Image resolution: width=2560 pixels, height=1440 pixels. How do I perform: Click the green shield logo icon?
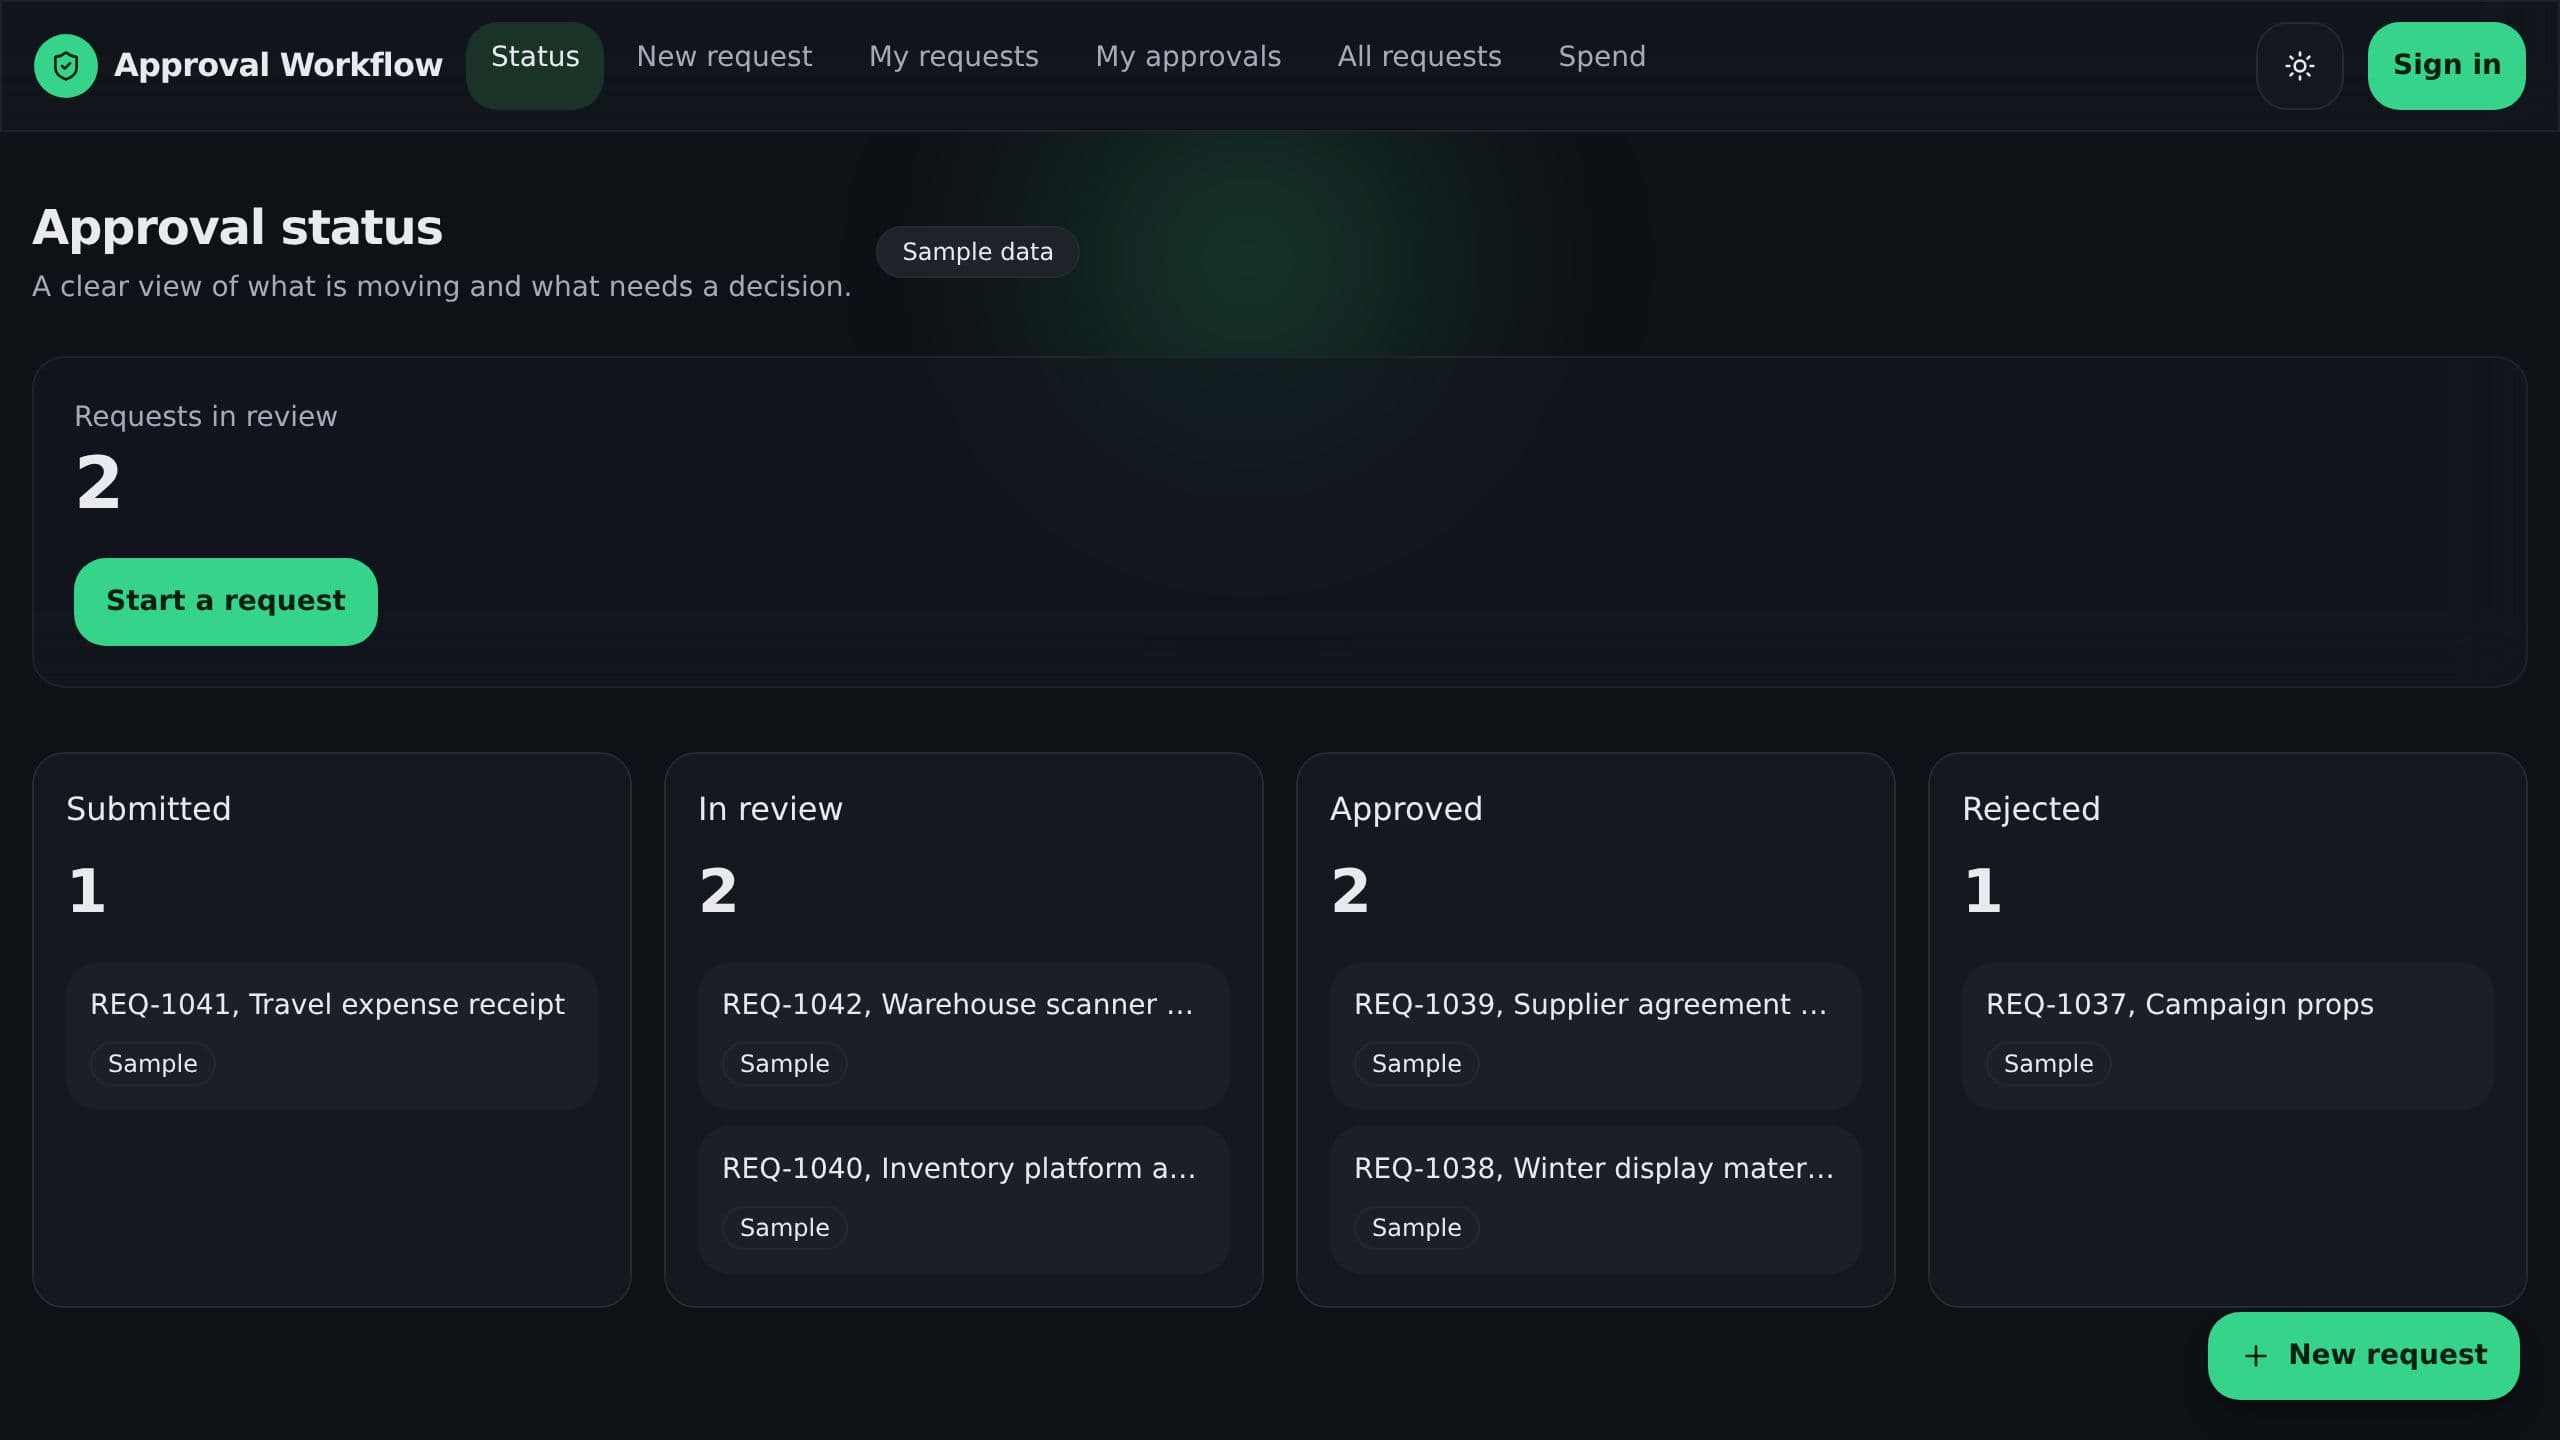(x=66, y=66)
